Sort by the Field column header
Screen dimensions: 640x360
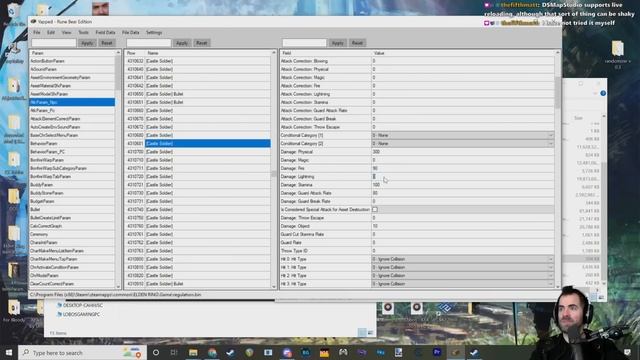325,53
